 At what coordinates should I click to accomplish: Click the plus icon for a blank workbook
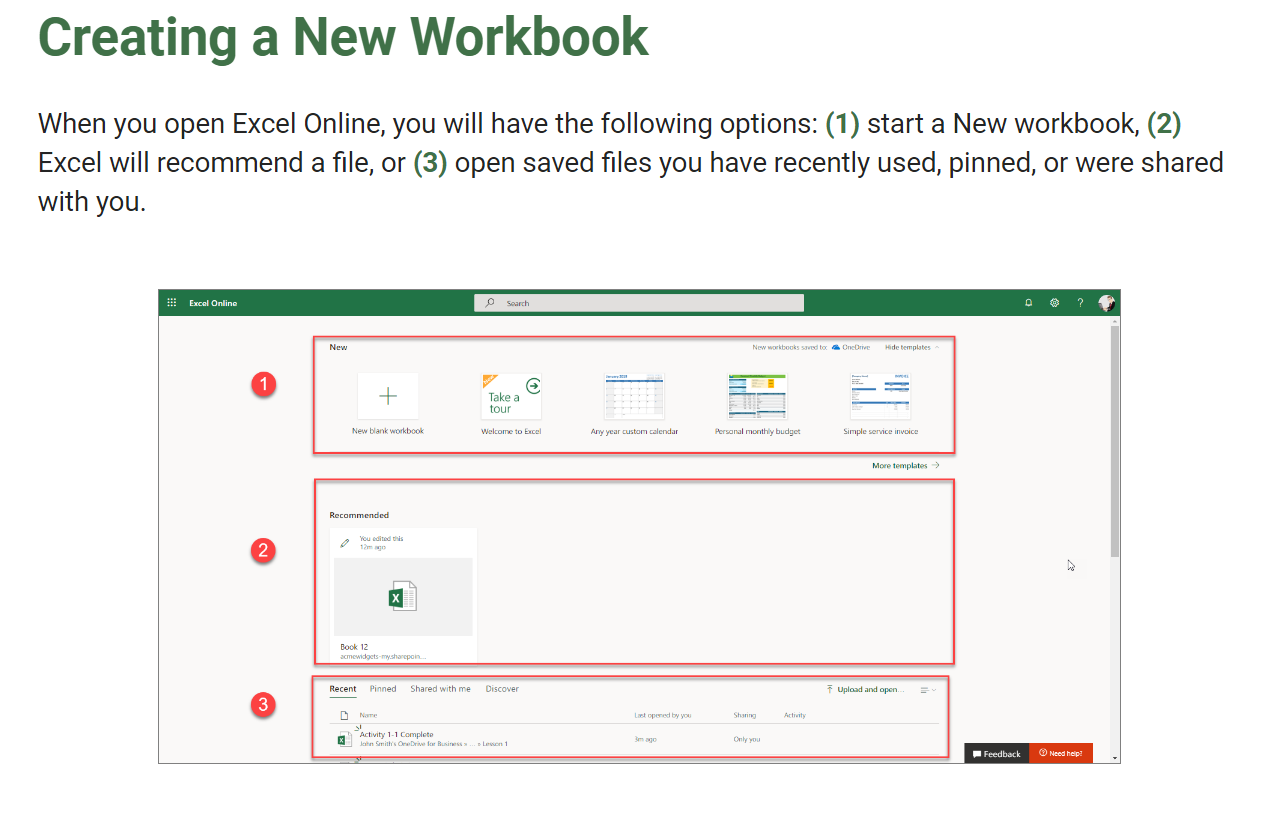(388, 396)
